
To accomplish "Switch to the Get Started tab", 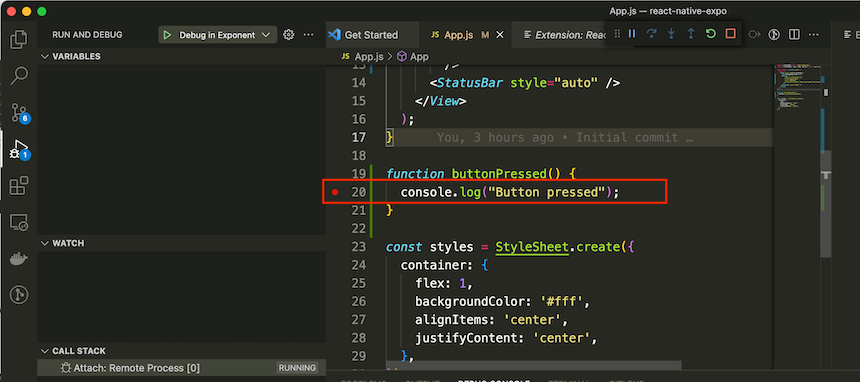I will pos(363,35).
